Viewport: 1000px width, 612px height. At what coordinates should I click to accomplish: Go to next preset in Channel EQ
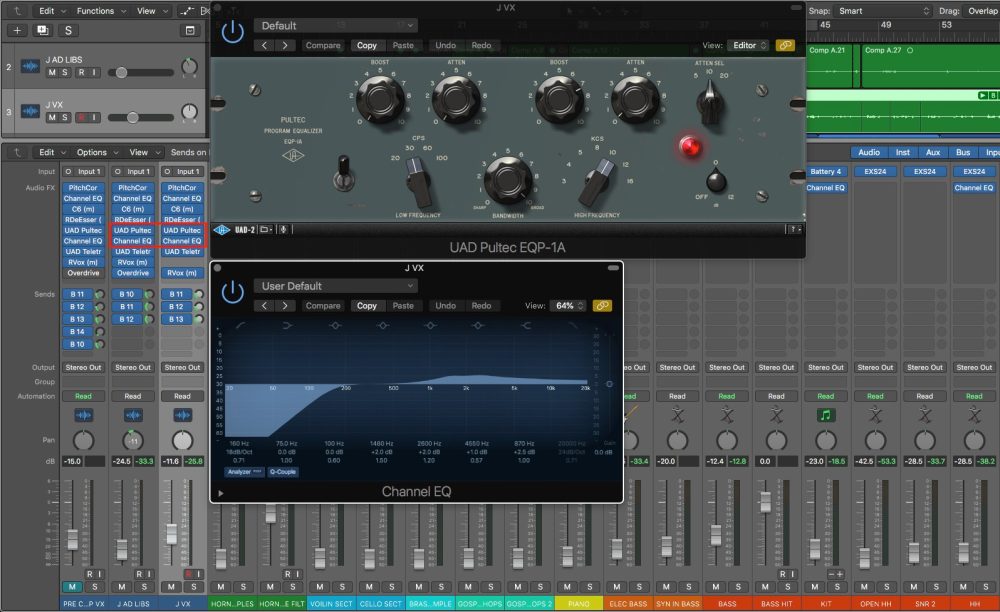pos(287,305)
